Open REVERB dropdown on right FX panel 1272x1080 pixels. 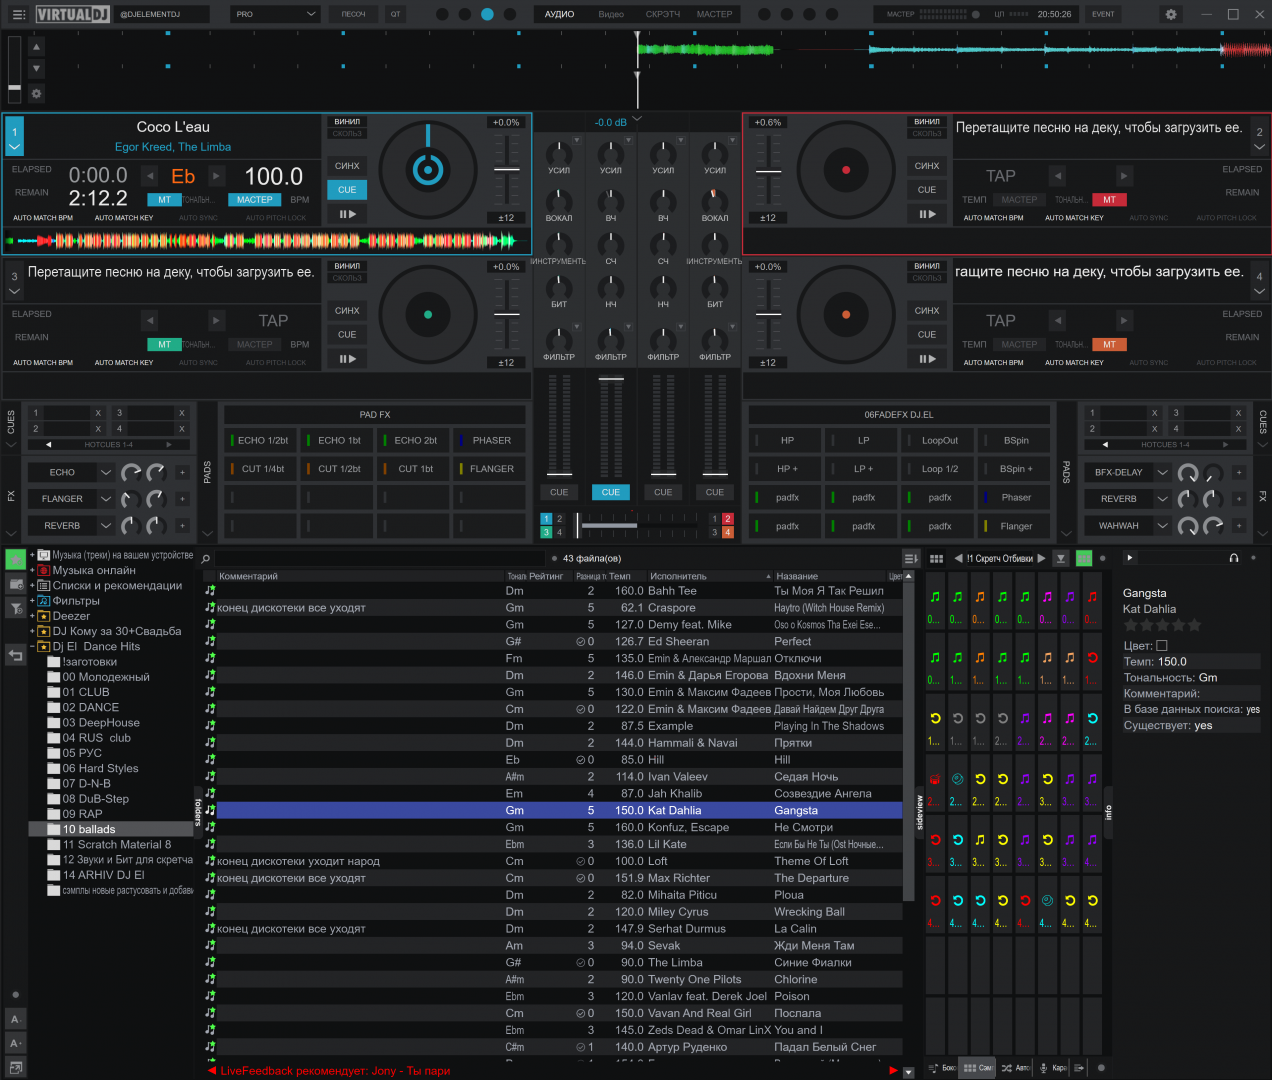tap(1162, 499)
